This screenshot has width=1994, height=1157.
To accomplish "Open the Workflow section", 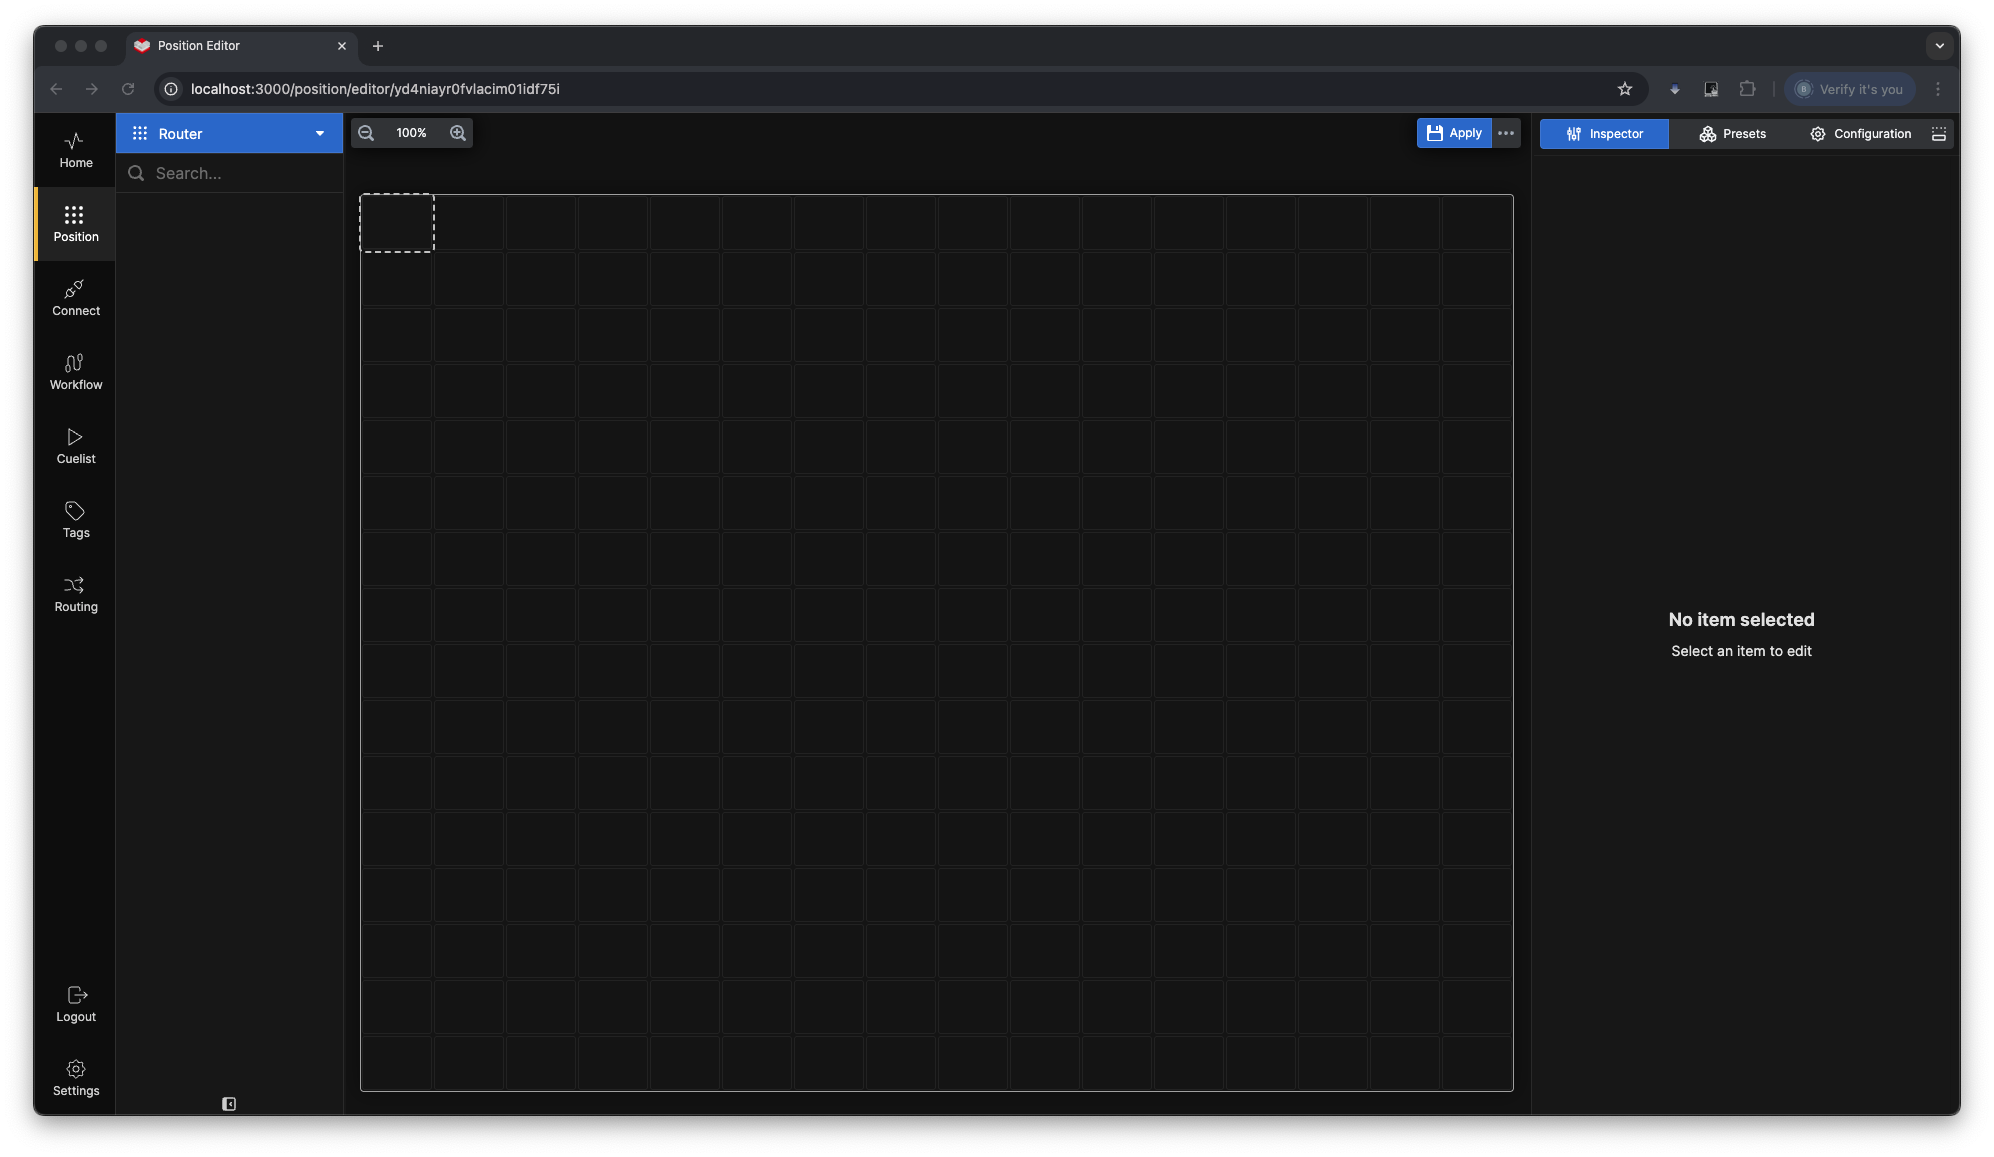I will coord(75,372).
